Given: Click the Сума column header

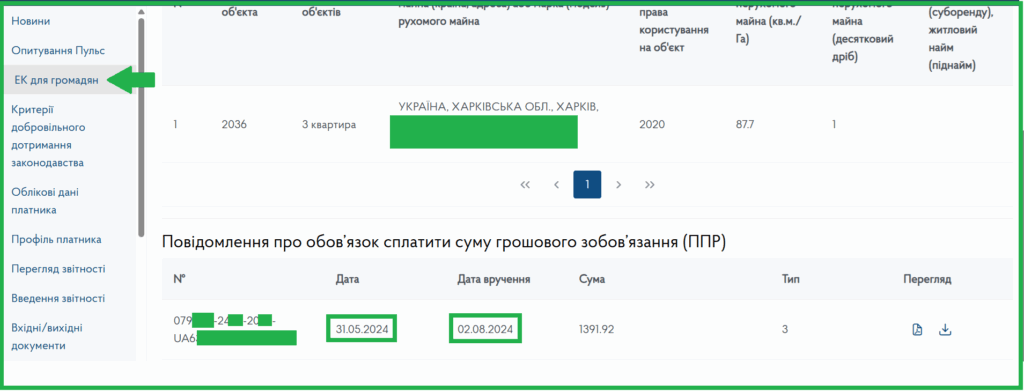Looking at the screenshot, I should click(592, 279).
